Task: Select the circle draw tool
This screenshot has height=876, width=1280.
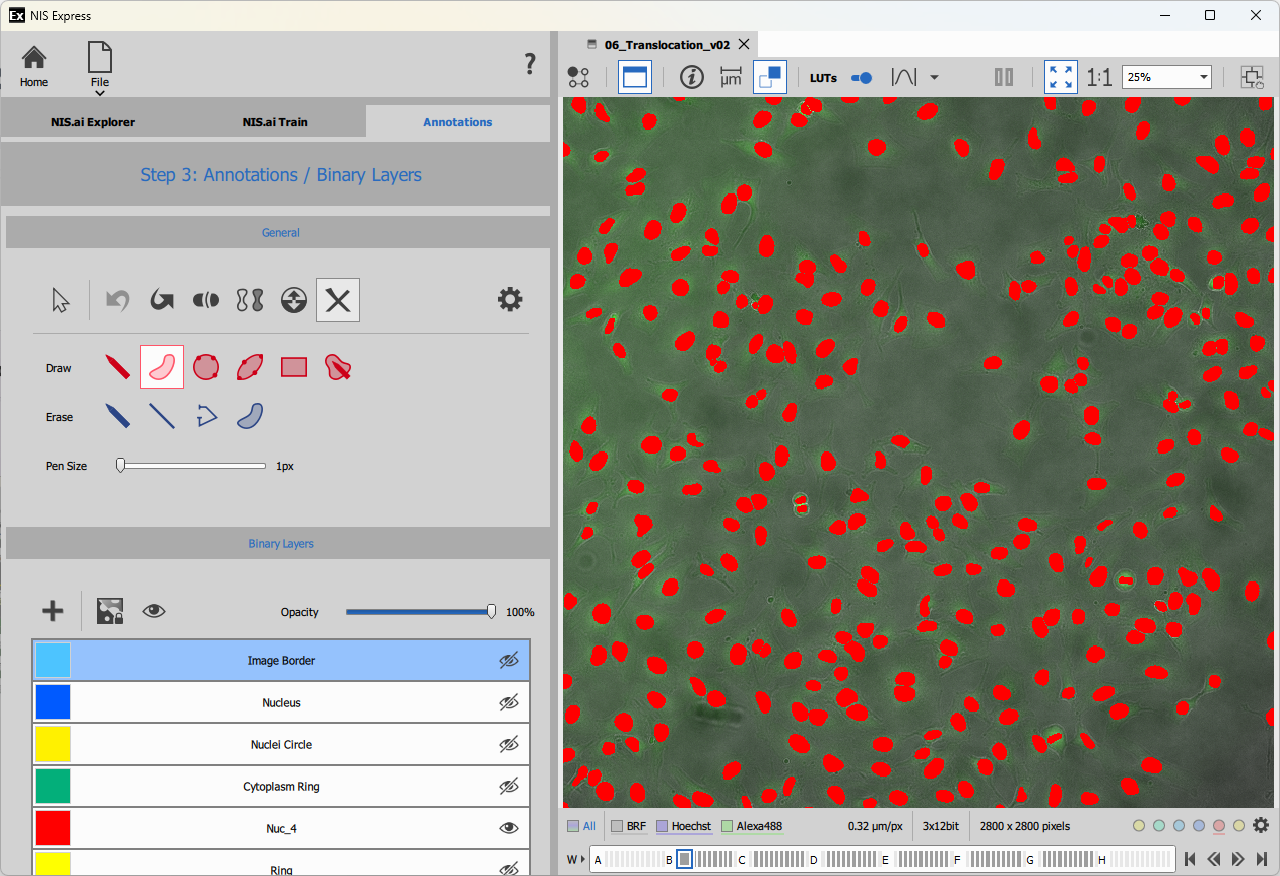Action: point(206,367)
